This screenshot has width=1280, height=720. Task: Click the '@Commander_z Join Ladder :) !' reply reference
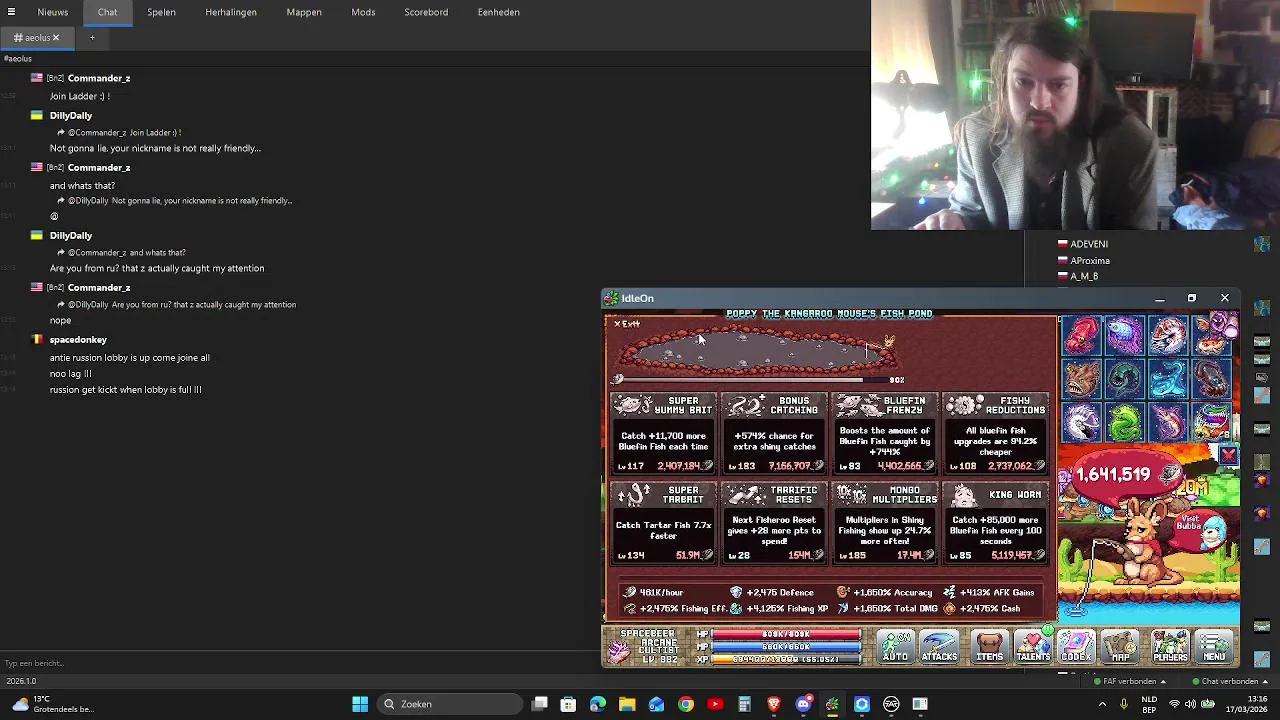click(126, 132)
